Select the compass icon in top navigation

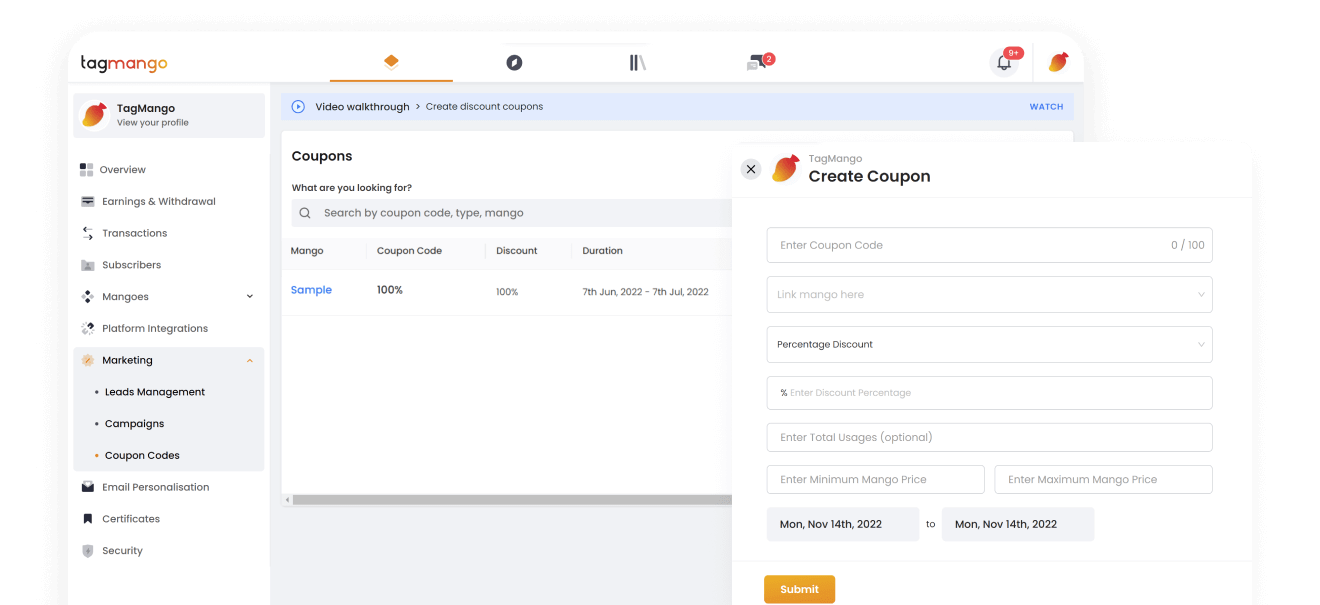pyautogui.click(x=514, y=62)
